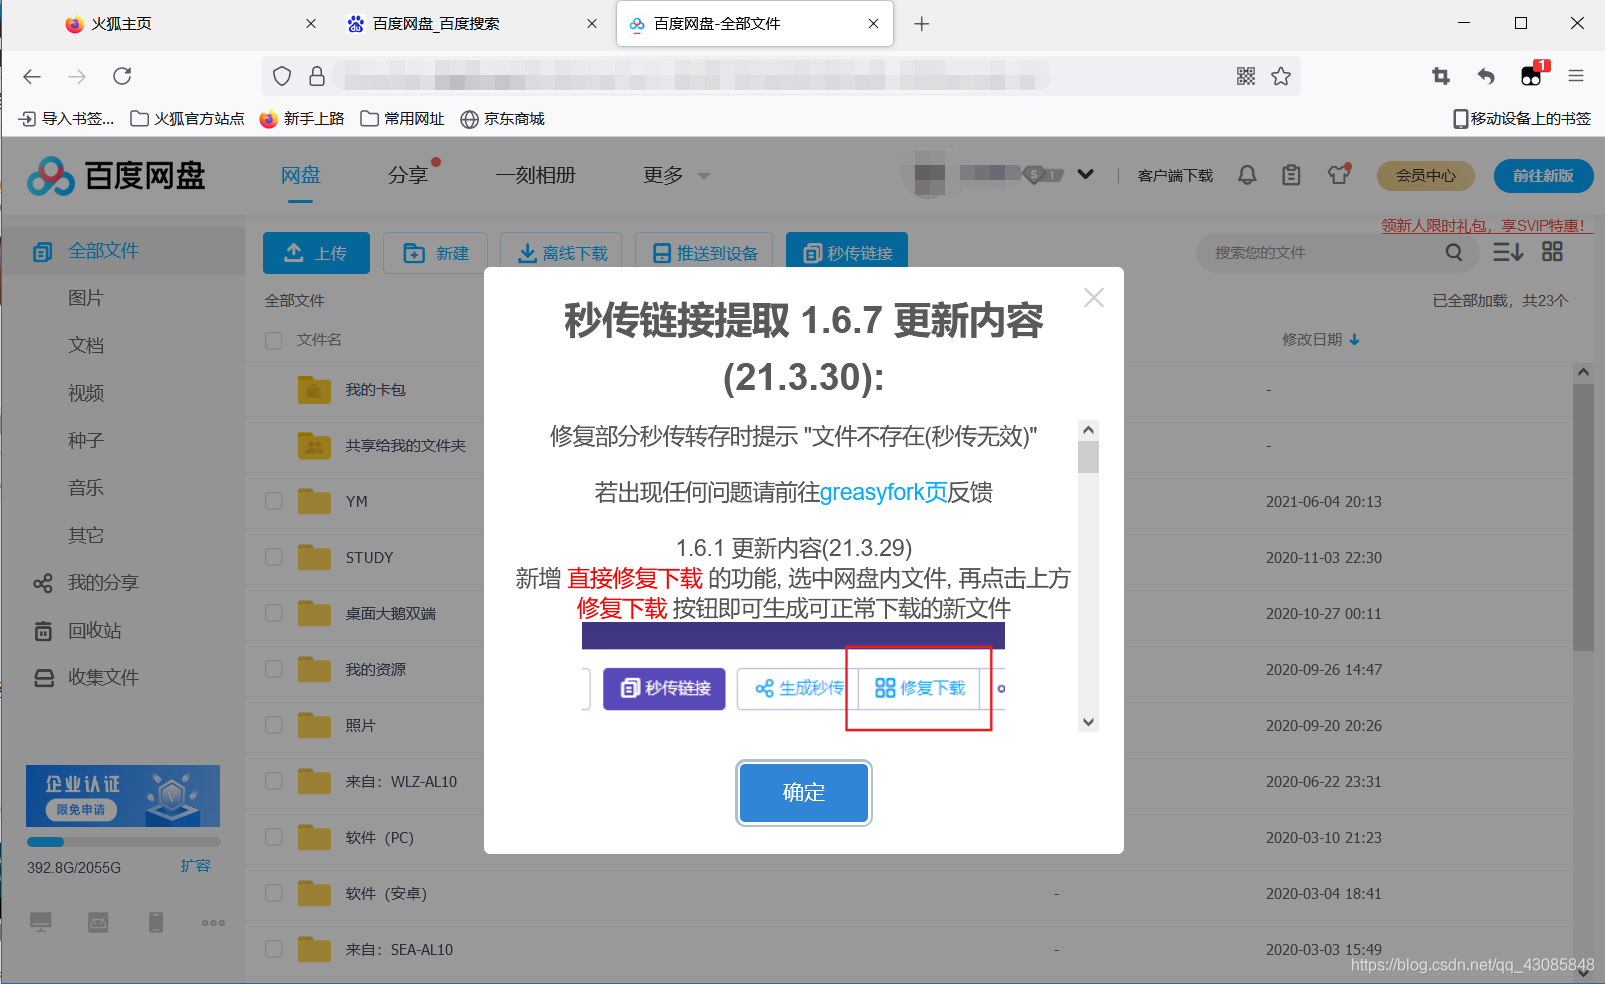Select 全部文件 in sidebar
The image size is (1605, 984).
[x=122, y=251]
